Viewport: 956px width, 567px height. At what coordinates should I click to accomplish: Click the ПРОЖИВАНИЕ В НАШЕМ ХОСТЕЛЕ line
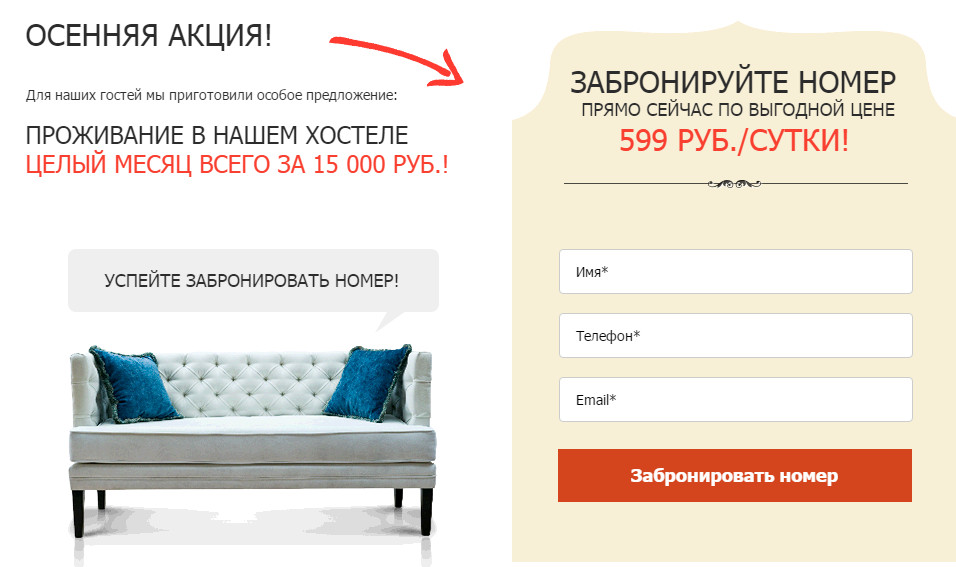click(x=217, y=135)
